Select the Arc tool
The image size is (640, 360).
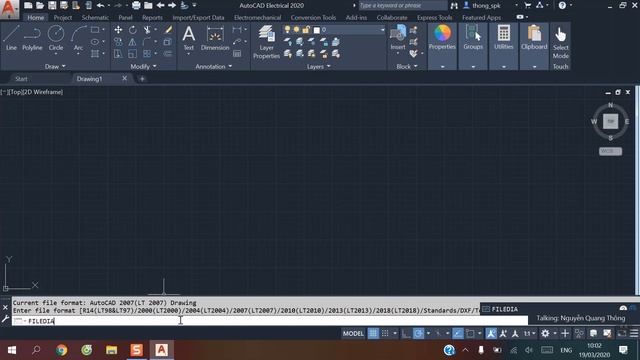coord(78,38)
